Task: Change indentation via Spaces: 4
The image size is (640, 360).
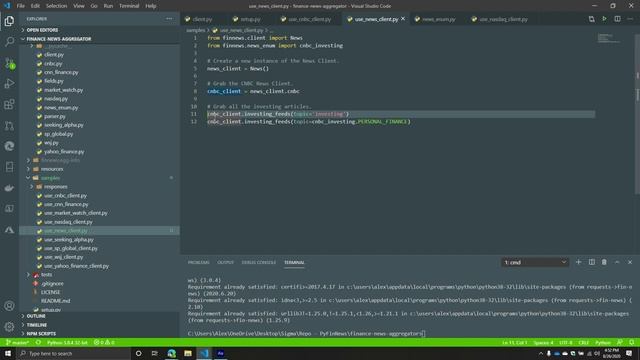Action: point(543,342)
